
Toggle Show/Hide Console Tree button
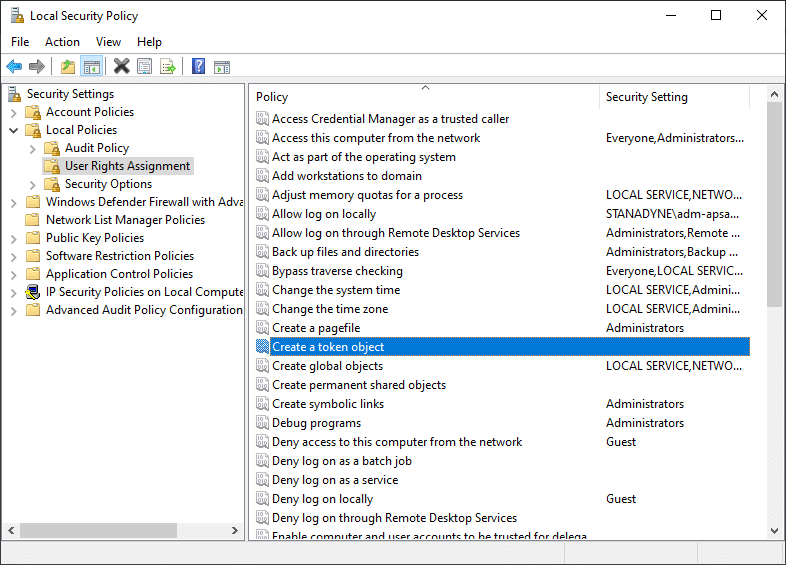coord(91,67)
